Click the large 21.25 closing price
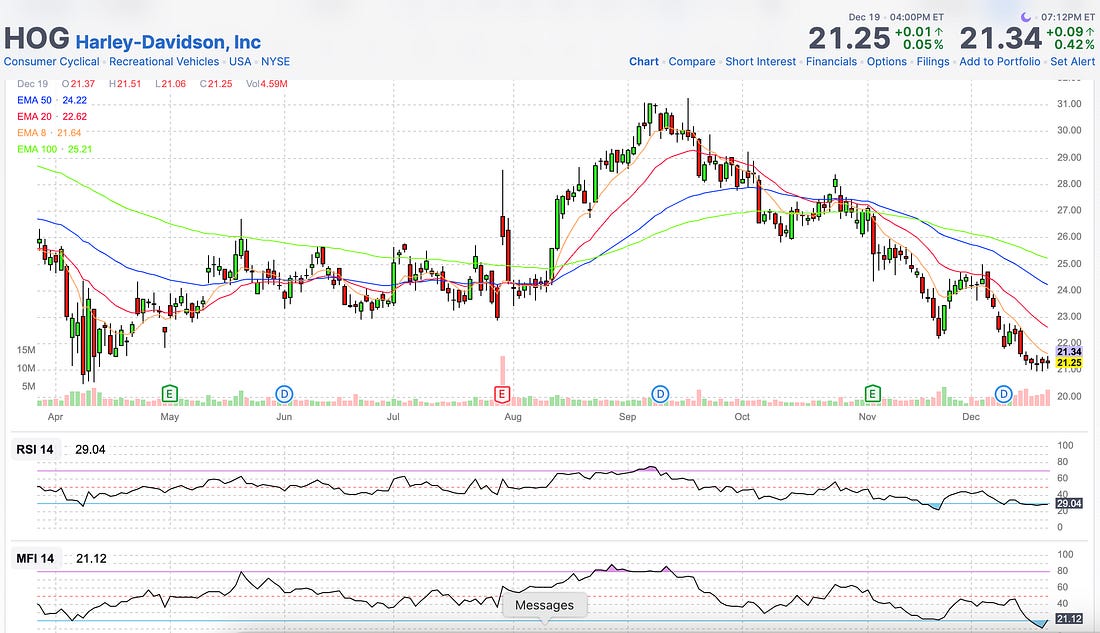 (849, 39)
